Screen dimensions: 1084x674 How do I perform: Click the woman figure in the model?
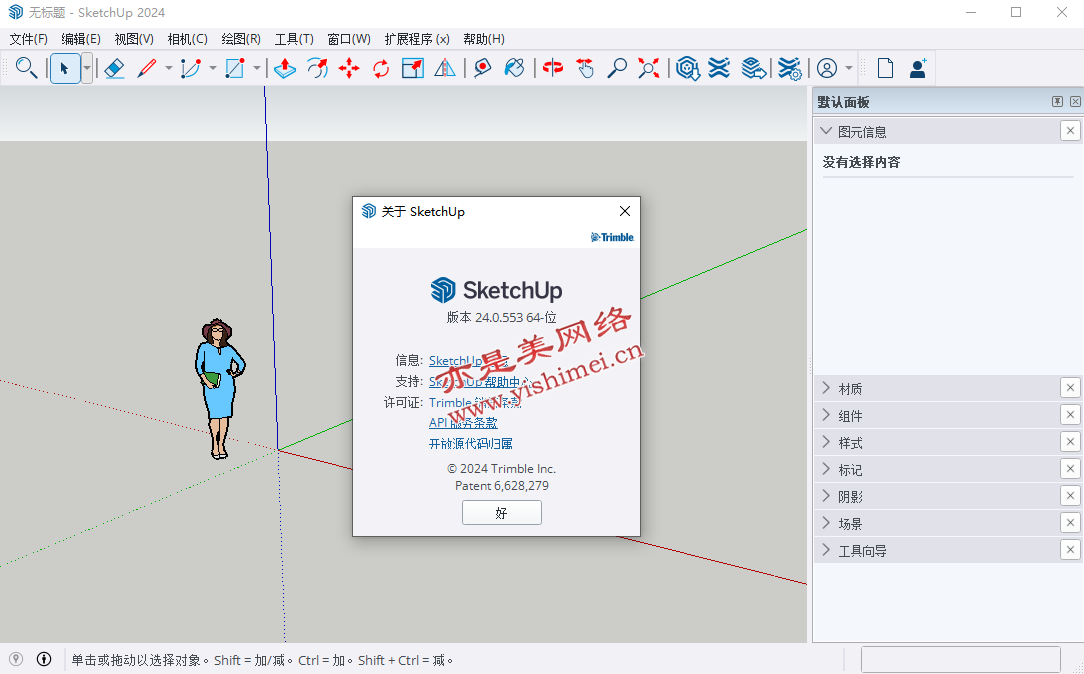click(219, 389)
